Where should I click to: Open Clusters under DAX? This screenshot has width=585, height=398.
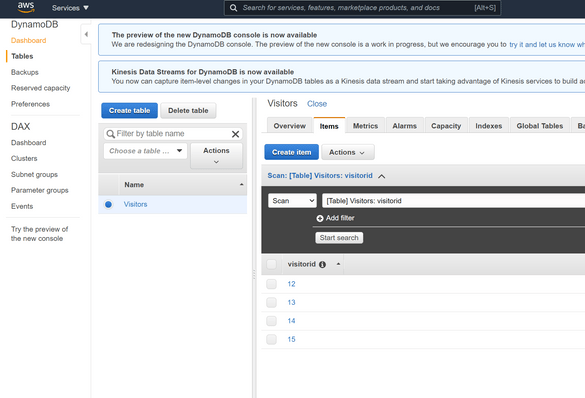(x=24, y=159)
